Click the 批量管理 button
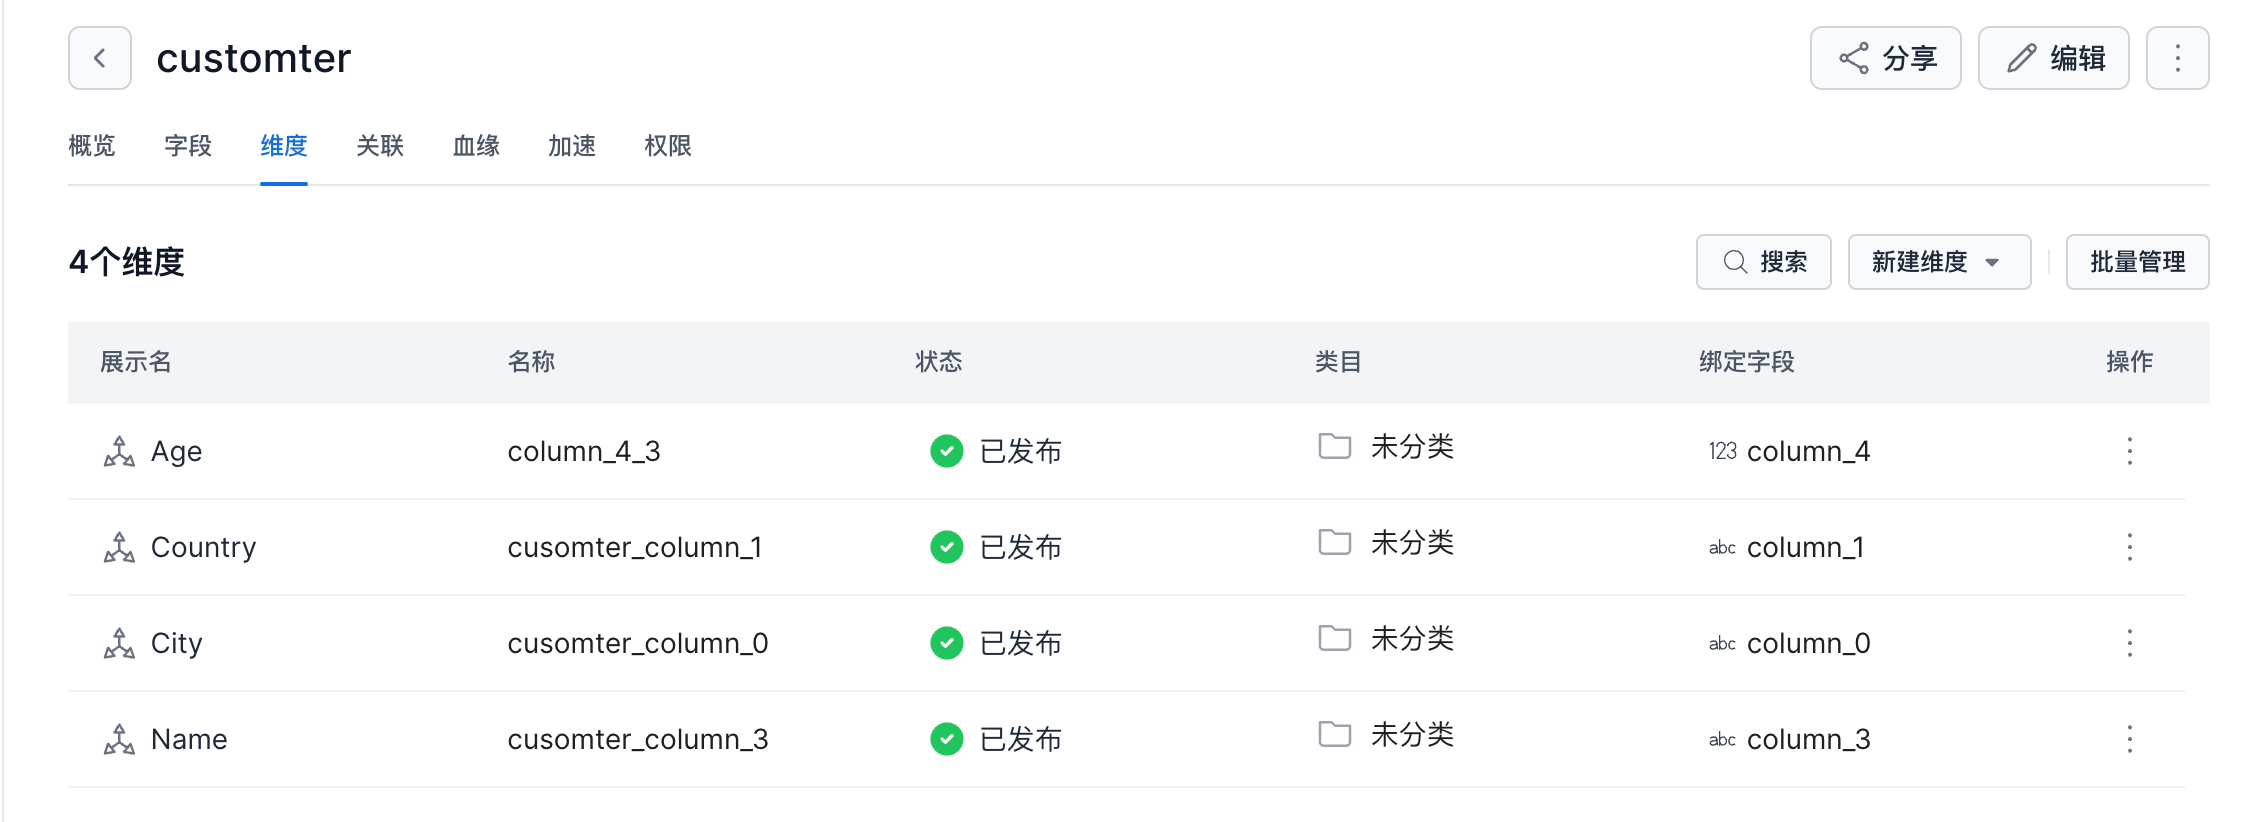 [x=2137, y=262]
